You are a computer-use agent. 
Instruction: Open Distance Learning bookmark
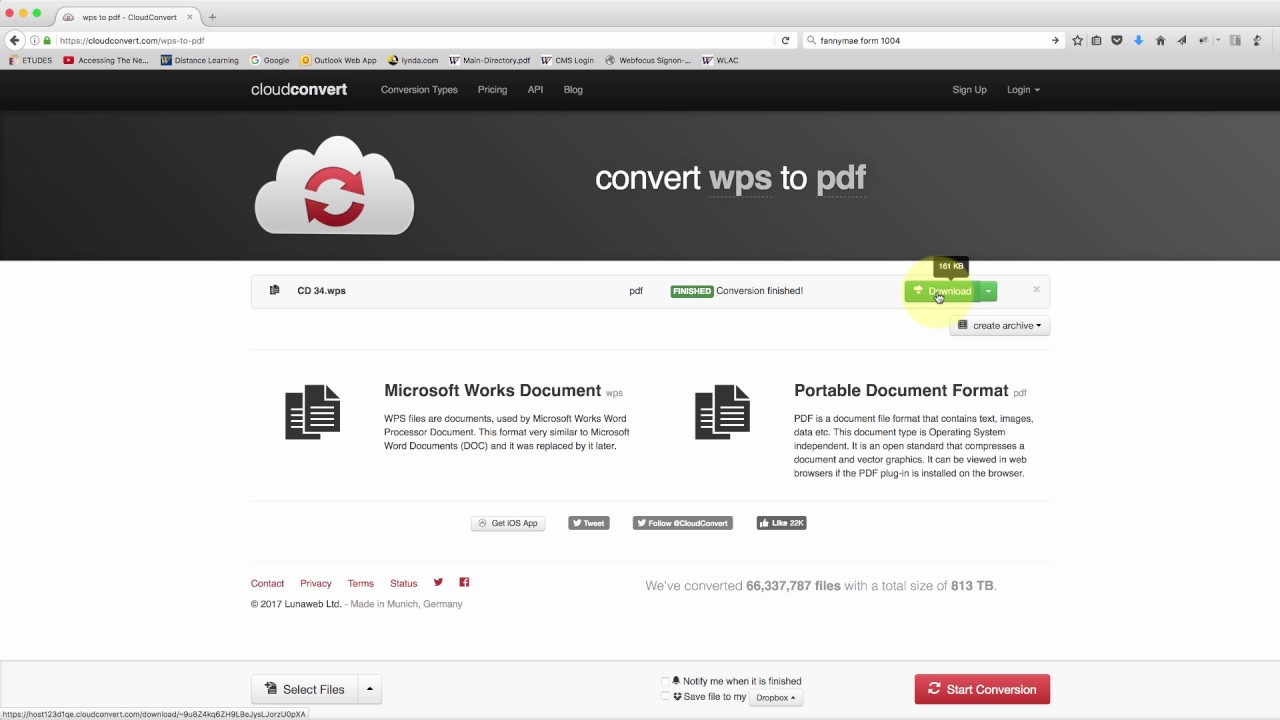point(200,60)
